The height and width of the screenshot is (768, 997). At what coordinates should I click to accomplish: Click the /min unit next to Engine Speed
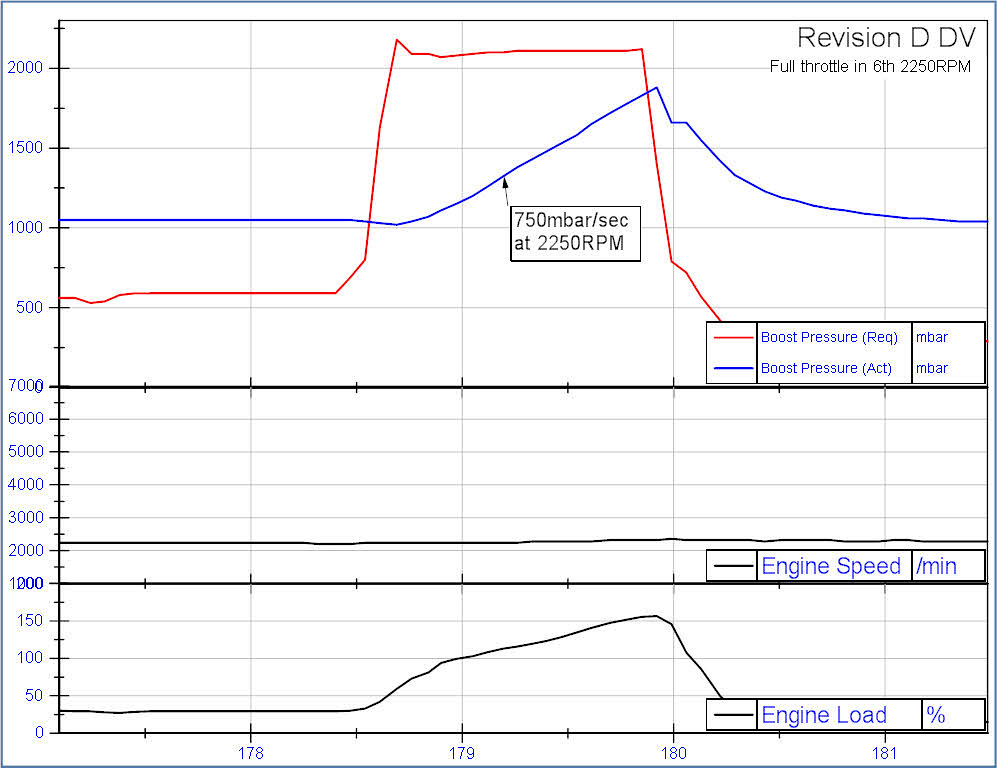(936, 566)
